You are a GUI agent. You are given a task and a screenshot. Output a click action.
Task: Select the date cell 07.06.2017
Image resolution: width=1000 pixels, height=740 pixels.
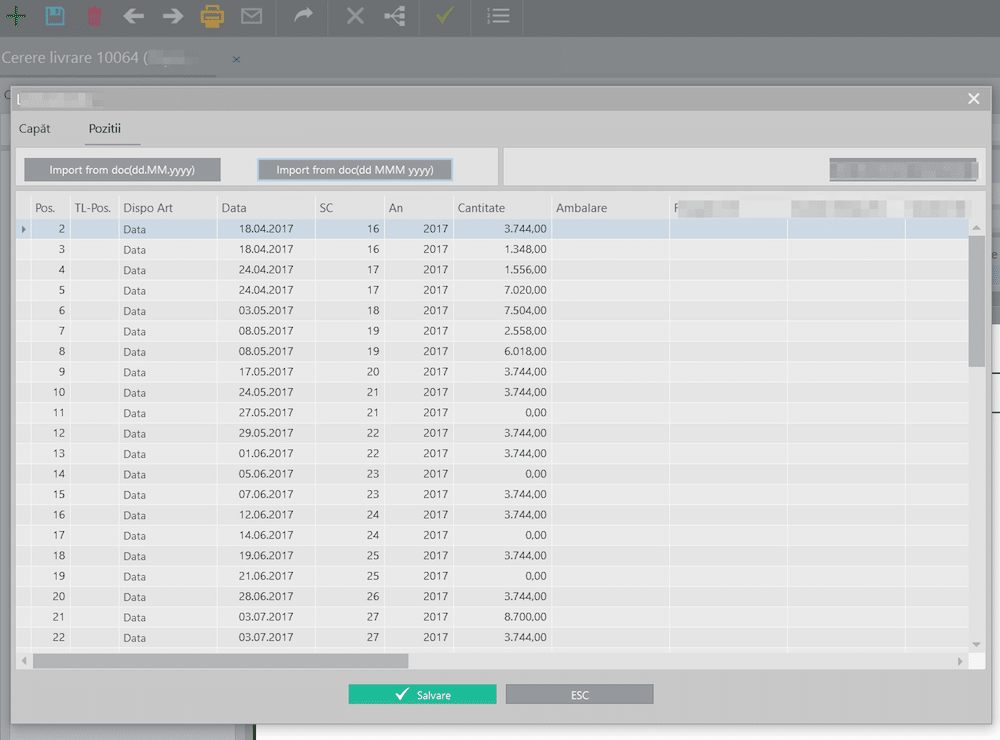(x=267, y=494)
